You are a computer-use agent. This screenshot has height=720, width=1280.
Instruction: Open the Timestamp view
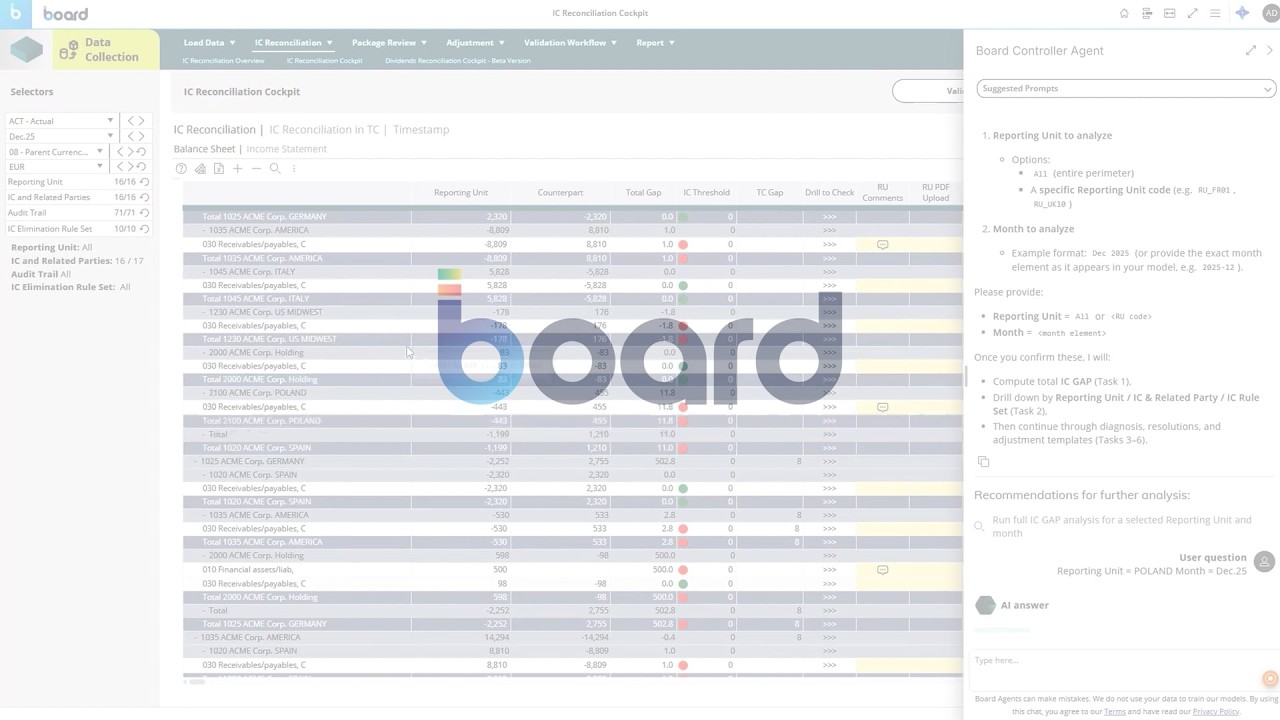coord(421,129)
